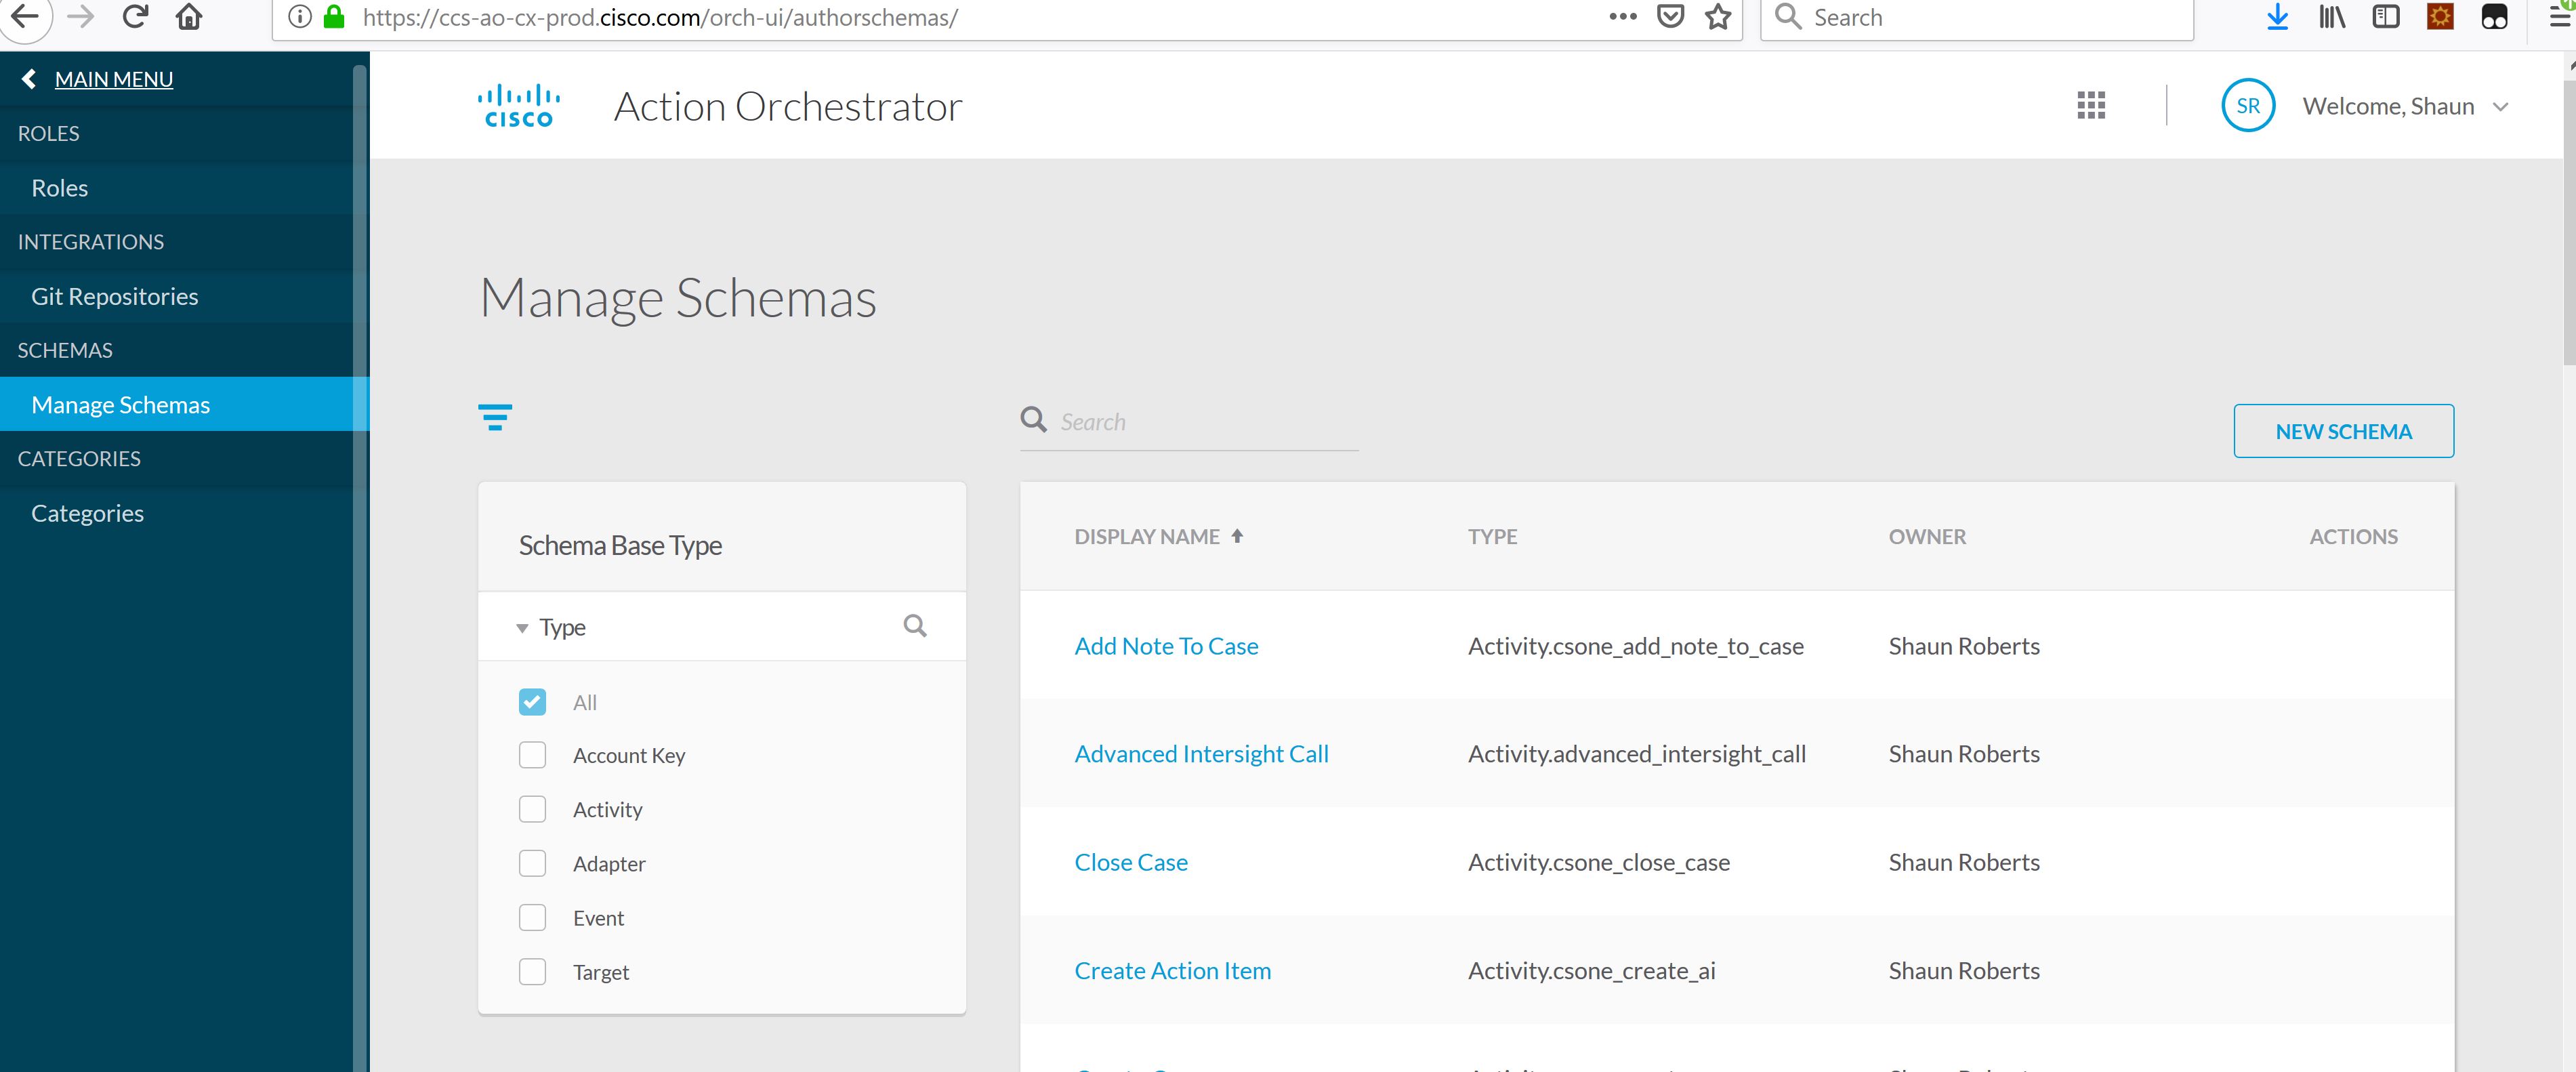Click green padlock security icon
This screenshot has width=2576, height=1072.
pos(335,16)
